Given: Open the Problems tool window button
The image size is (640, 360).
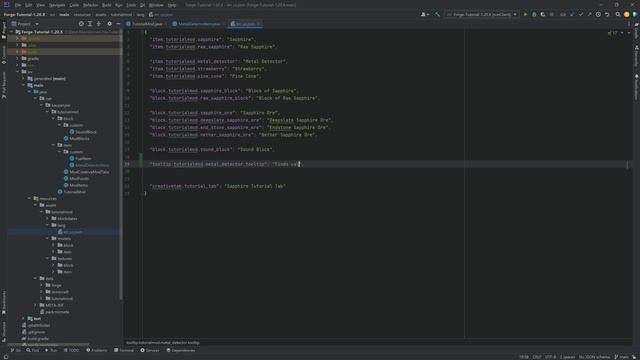Looking at the screenshot, I should click(x=97, y=350).
